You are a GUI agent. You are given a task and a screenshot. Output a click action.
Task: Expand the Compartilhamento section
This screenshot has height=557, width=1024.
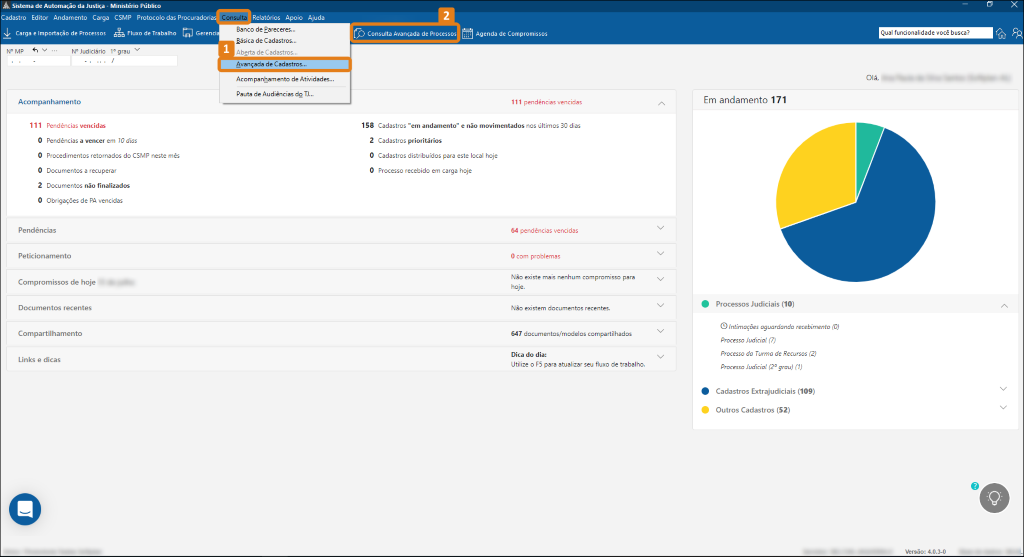(x=660, y=331)
